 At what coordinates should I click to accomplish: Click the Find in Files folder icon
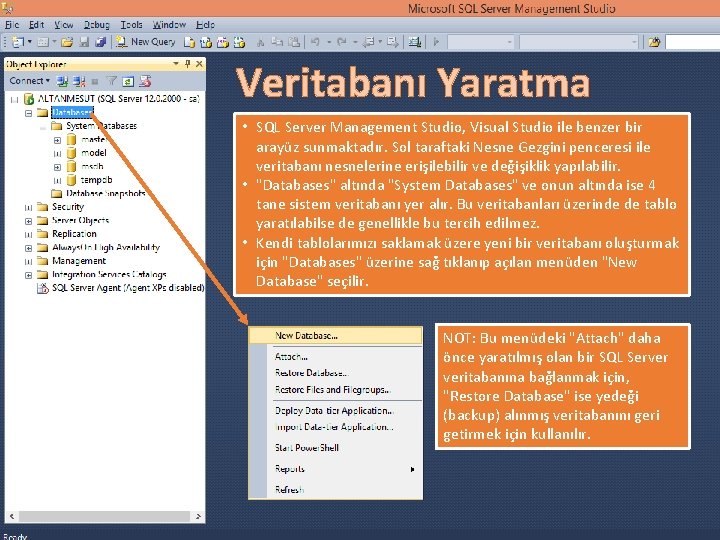point(654,42)
